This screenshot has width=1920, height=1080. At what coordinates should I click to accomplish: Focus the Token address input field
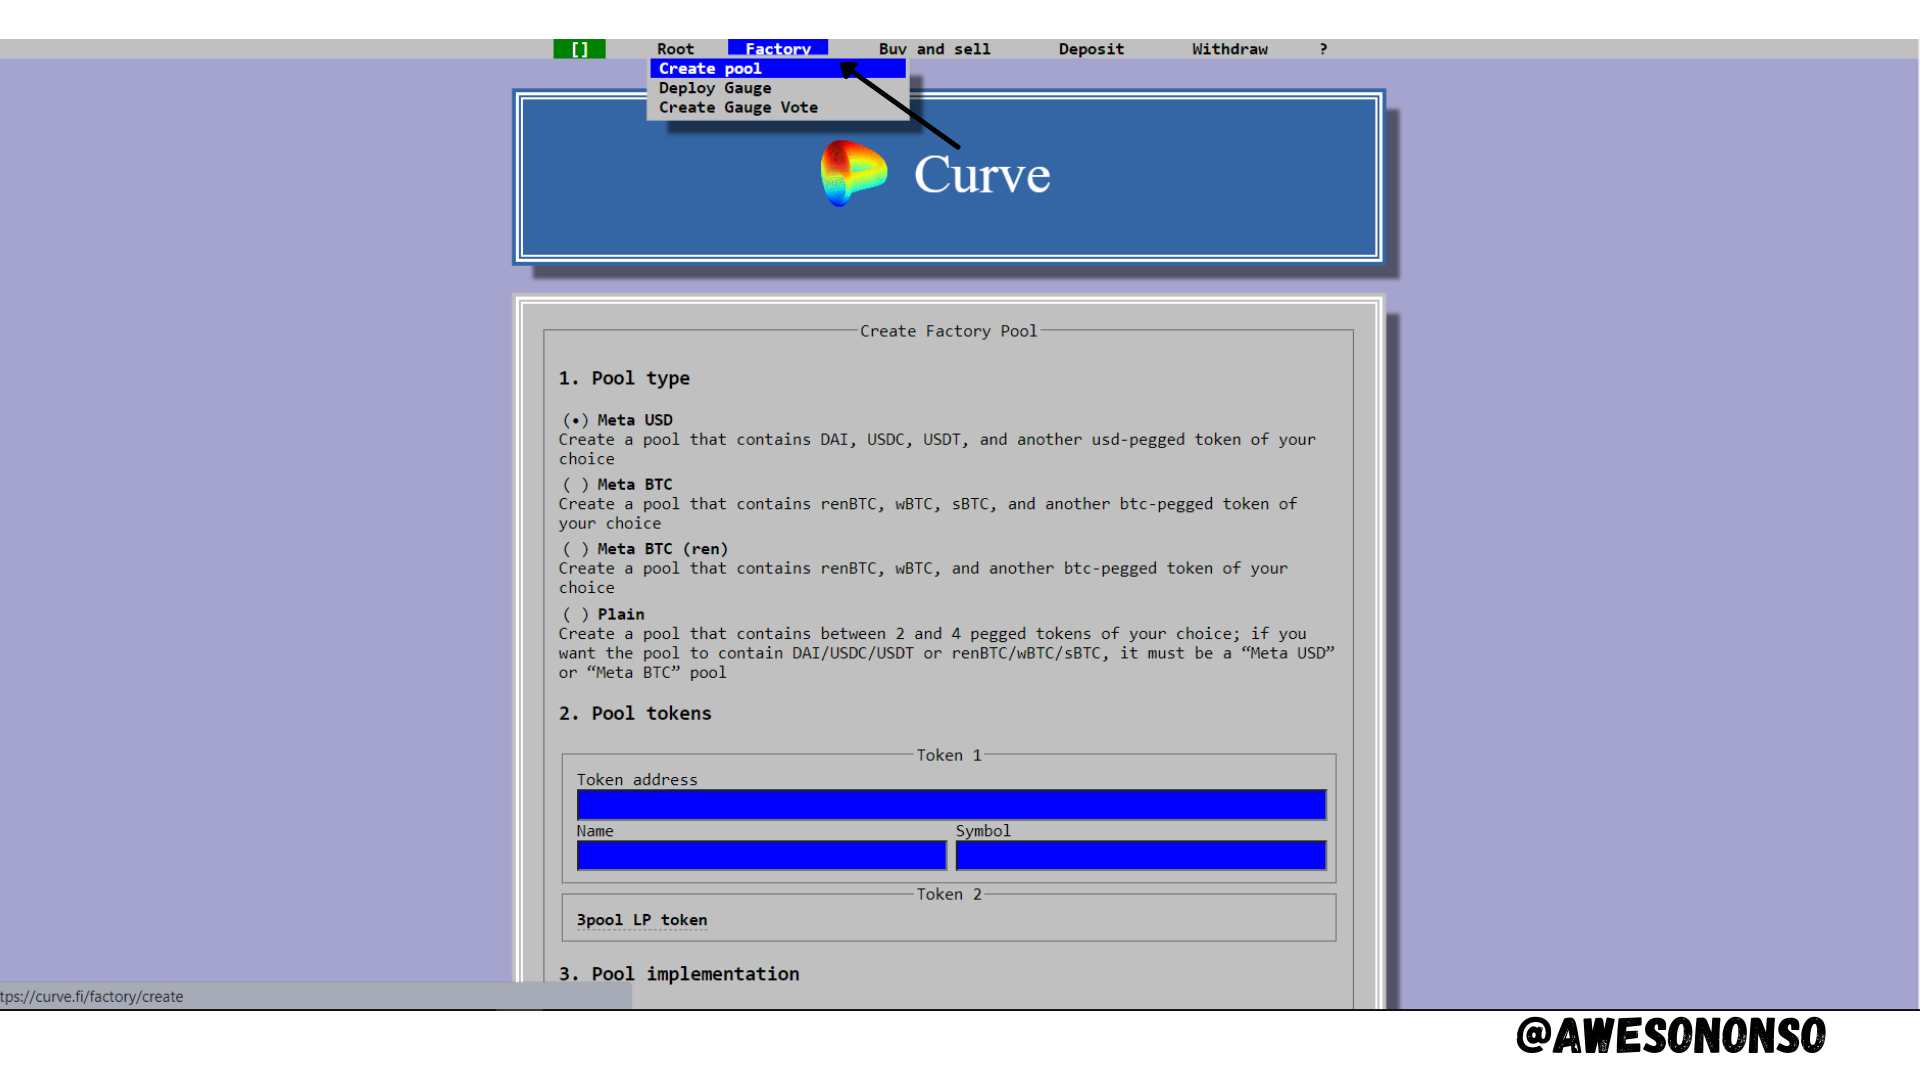[x=952, y=805]
